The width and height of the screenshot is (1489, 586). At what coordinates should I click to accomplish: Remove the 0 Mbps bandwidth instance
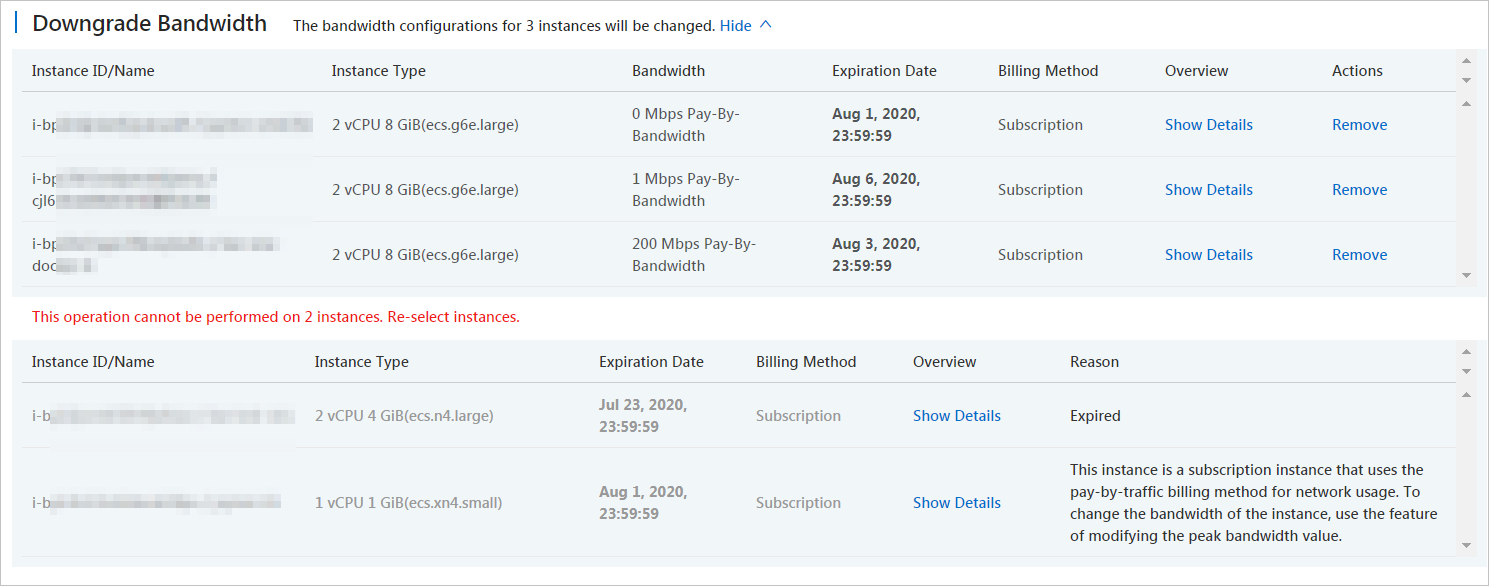coord(1359,125)
